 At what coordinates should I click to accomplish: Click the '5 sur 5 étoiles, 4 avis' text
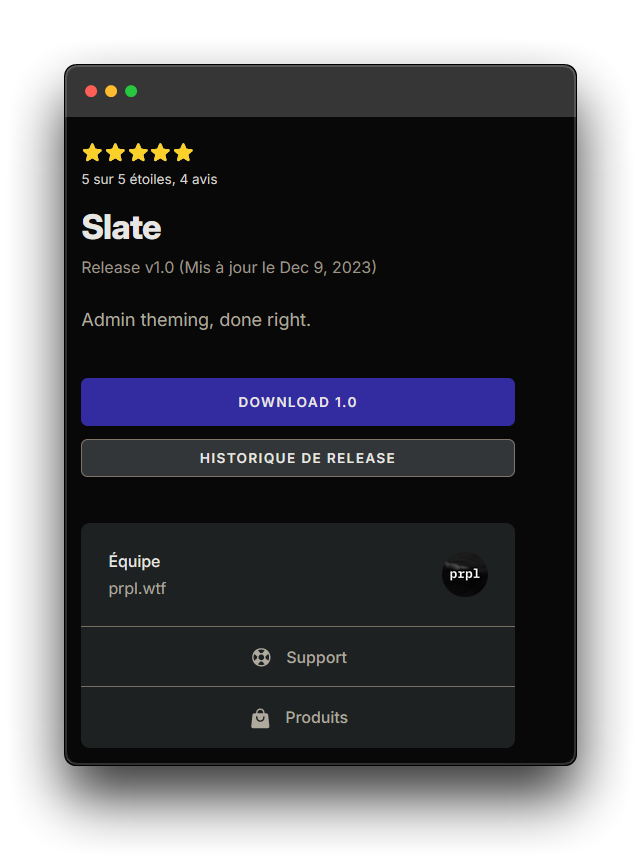tap(150, 179)
